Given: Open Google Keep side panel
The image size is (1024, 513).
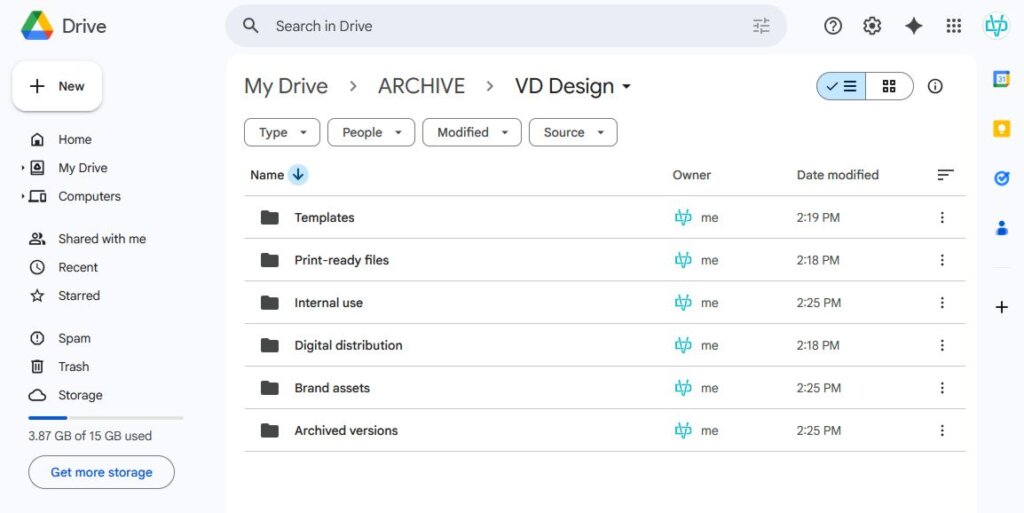Looking at the screenshot, I should coord(1001,129).
